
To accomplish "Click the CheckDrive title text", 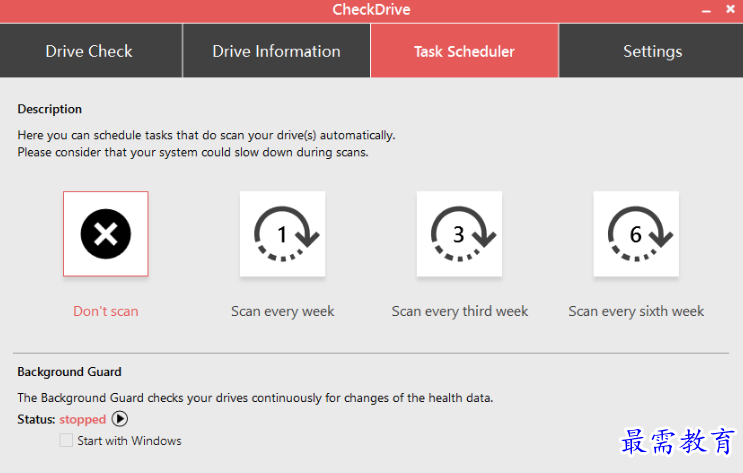I will pyautogui.click(x=371, y=9).
